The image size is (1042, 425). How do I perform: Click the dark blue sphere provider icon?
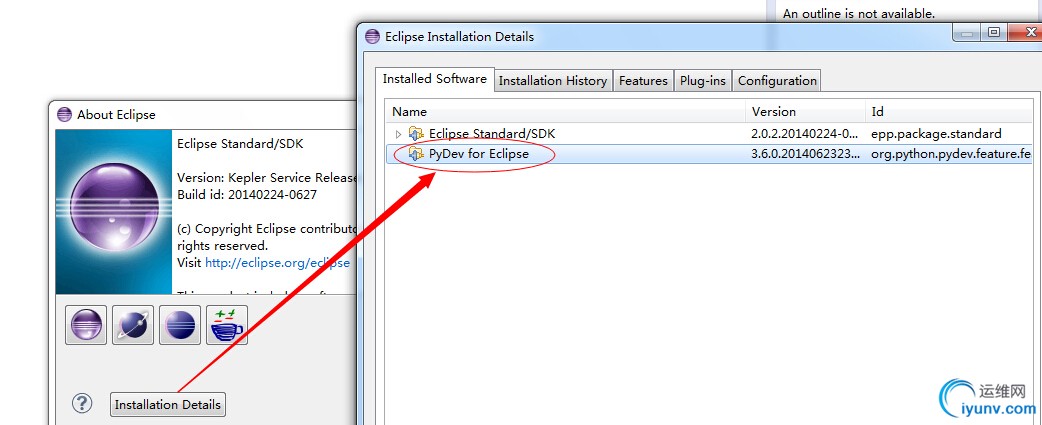tap(179, 325)
